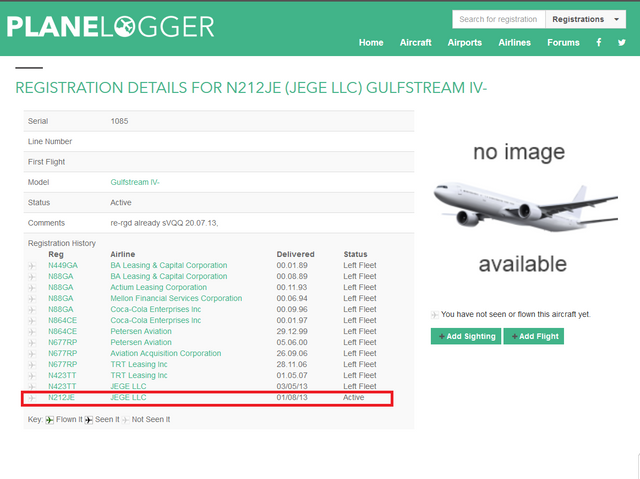Screen dimensions: 640x479
Task: Click plane status icon beside N449GA
Action: 32,266
